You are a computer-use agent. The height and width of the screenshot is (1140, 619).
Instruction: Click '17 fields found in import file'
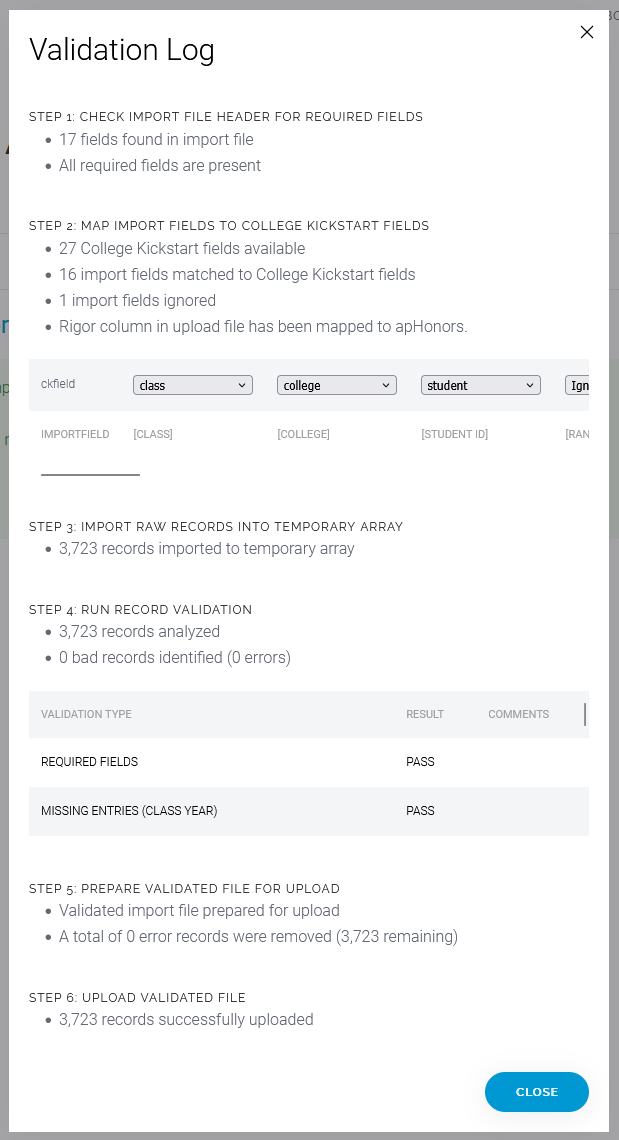coord(156,140)
